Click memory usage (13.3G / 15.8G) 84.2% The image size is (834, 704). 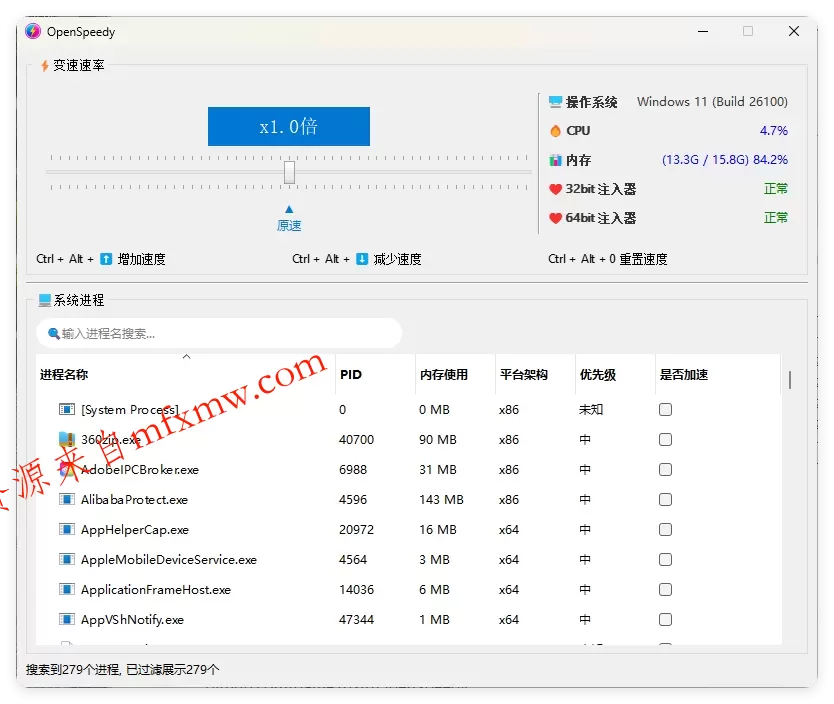point(724,160)
